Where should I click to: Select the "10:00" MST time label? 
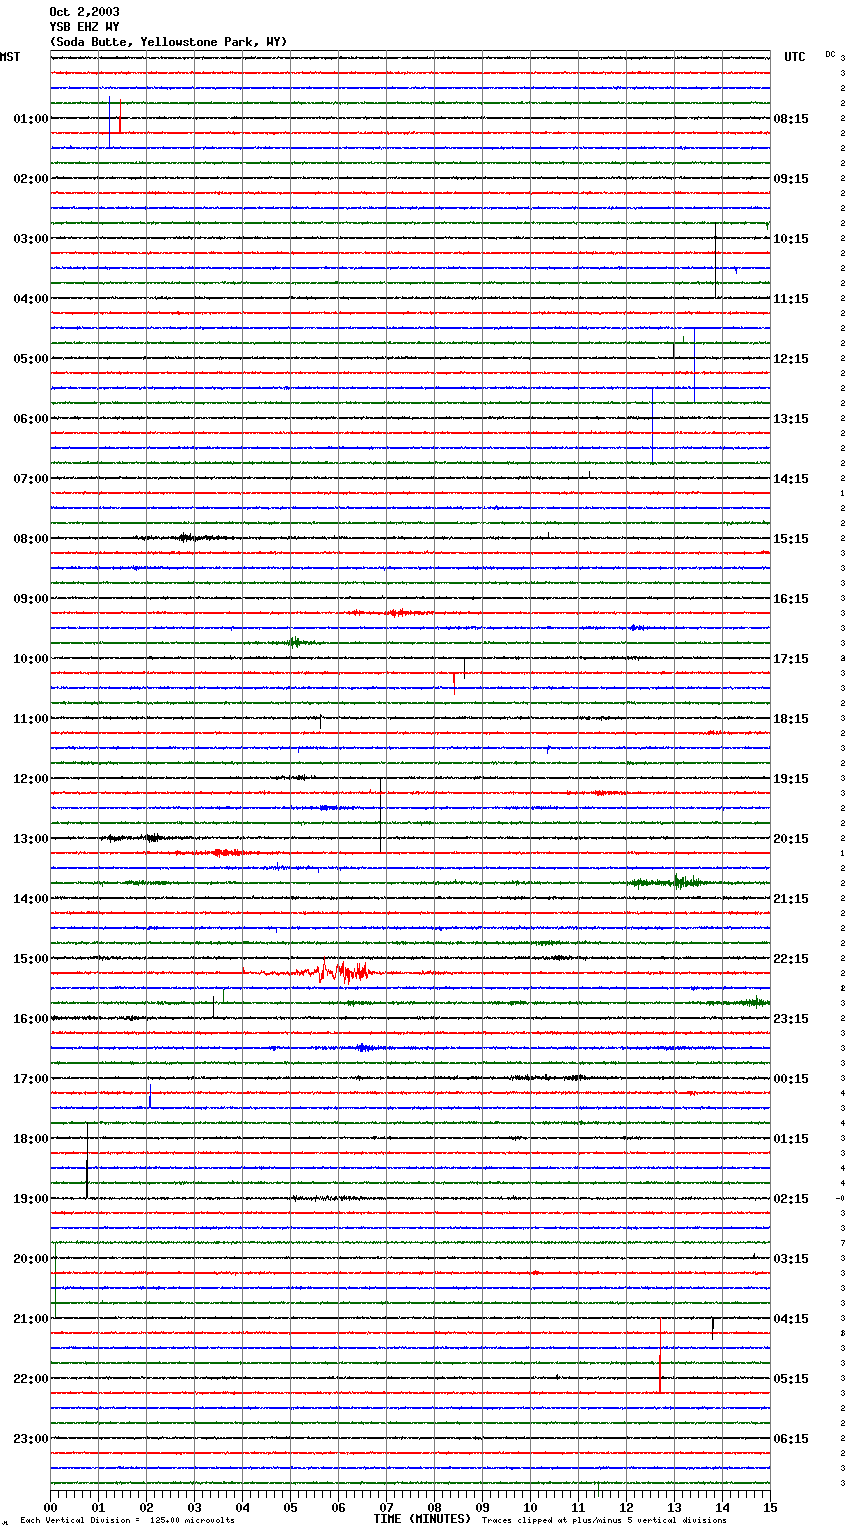[x=31, y=659]
